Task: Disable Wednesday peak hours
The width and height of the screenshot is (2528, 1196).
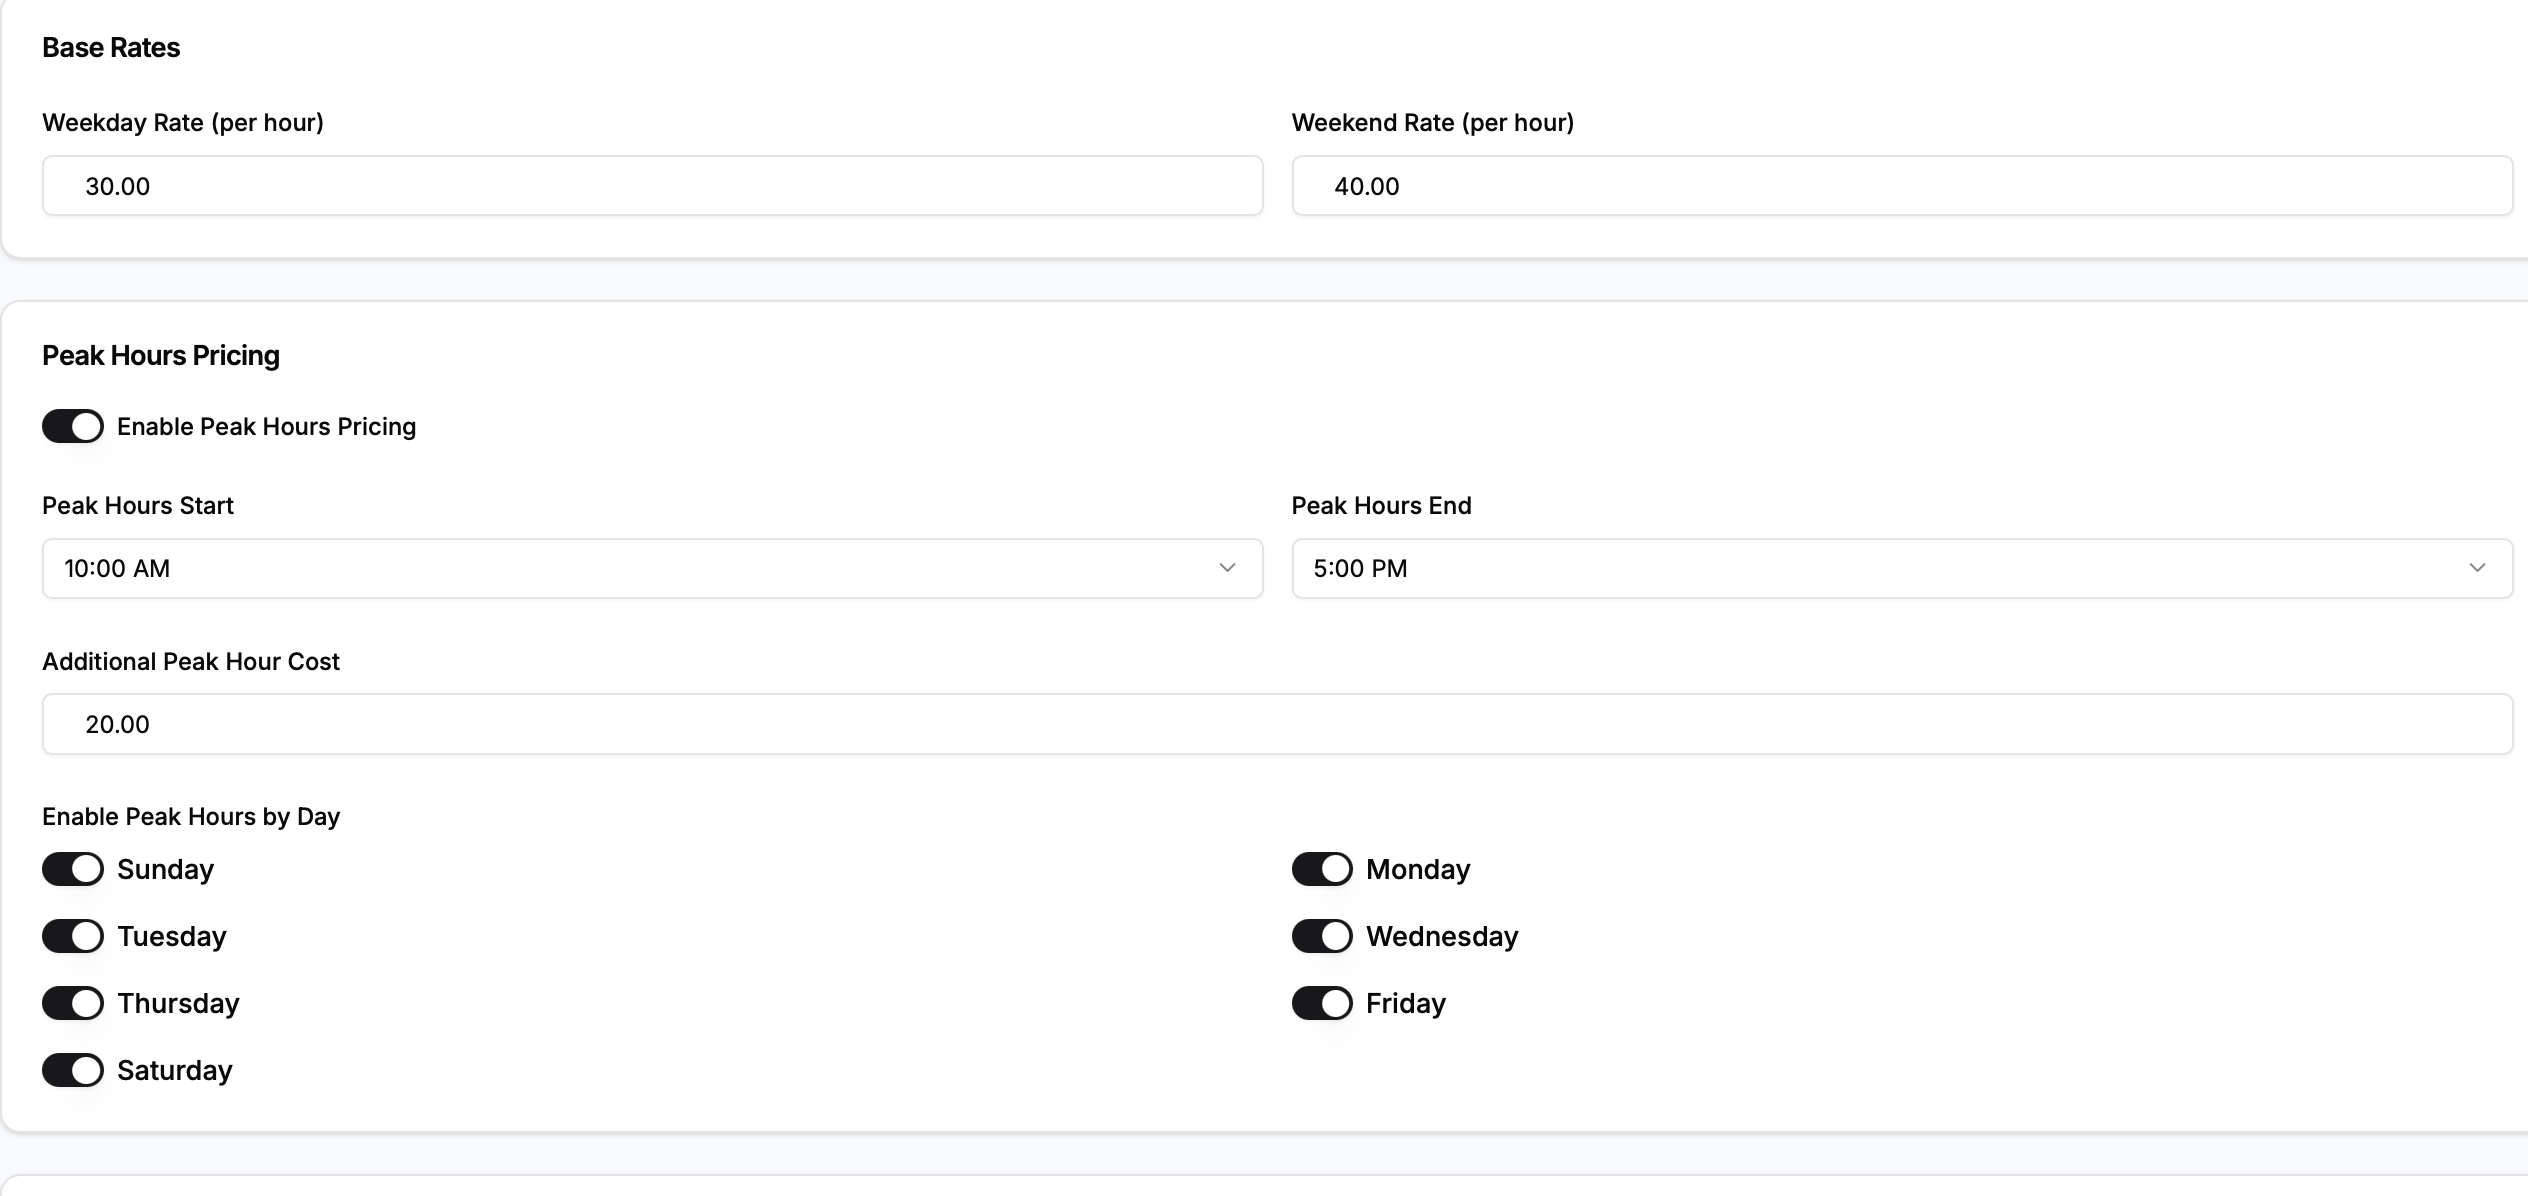Action: [1321, 936]
